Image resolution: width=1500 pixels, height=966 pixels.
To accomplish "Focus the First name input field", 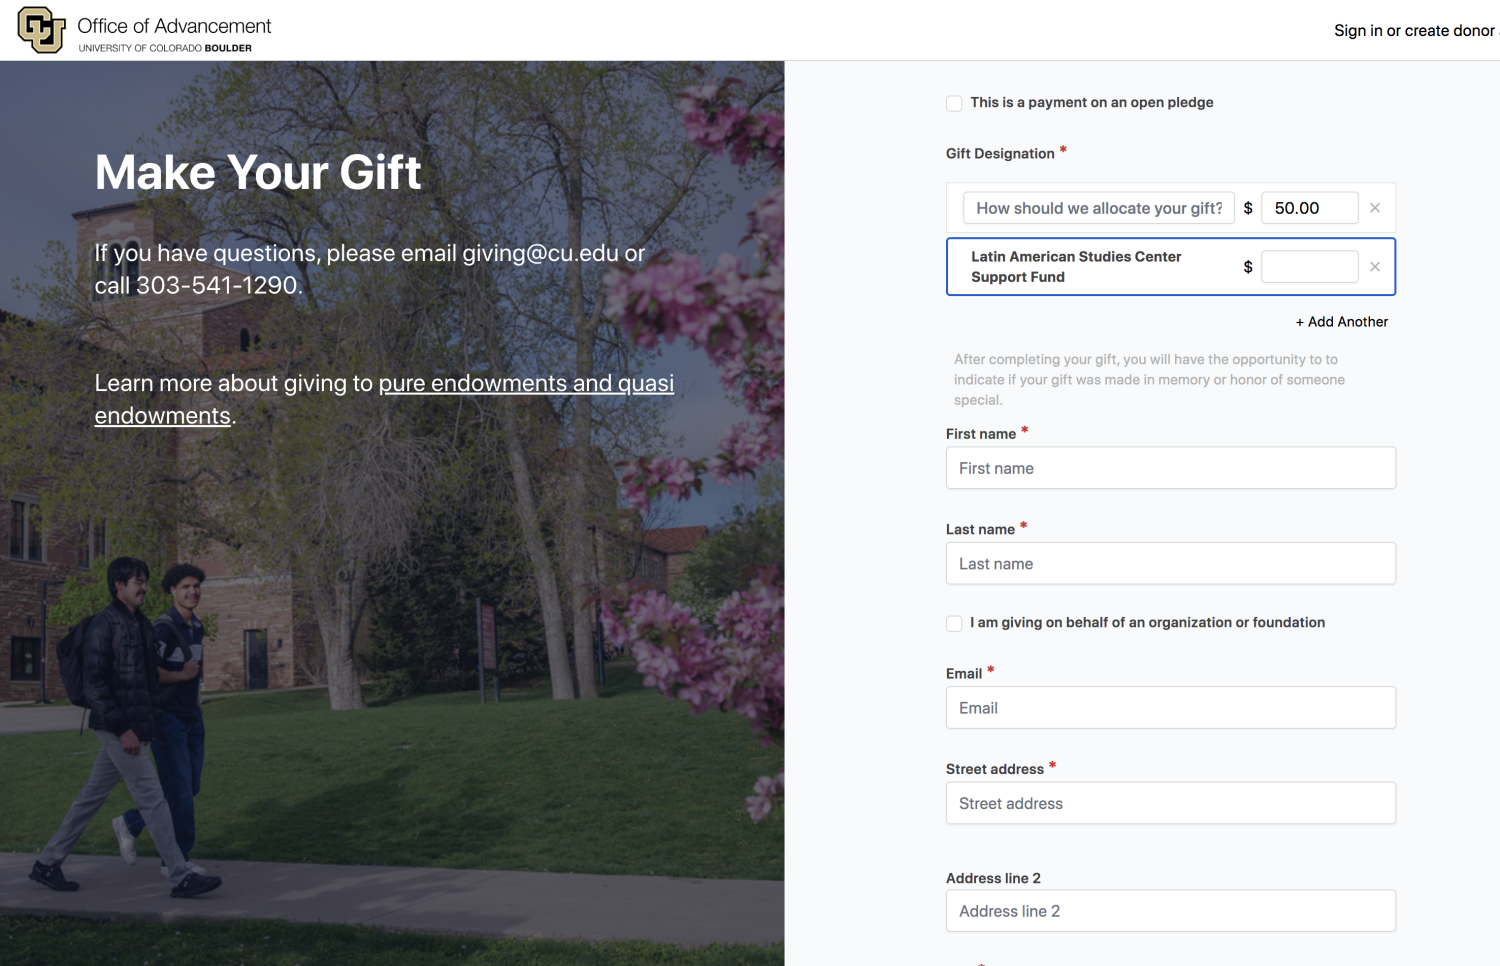I will click(1170, 468).
